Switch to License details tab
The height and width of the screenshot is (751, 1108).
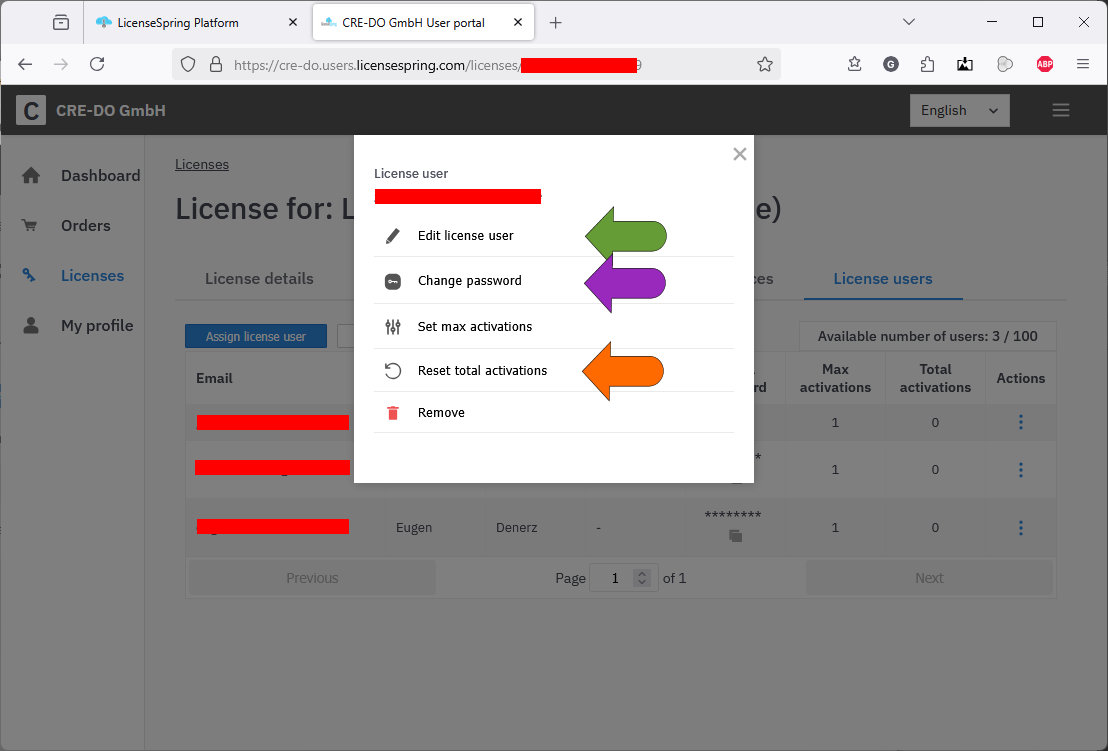coord(259,278)
